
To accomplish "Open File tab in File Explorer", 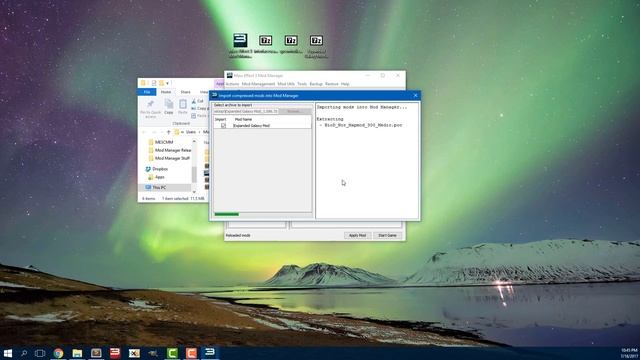I will point(147,92).
